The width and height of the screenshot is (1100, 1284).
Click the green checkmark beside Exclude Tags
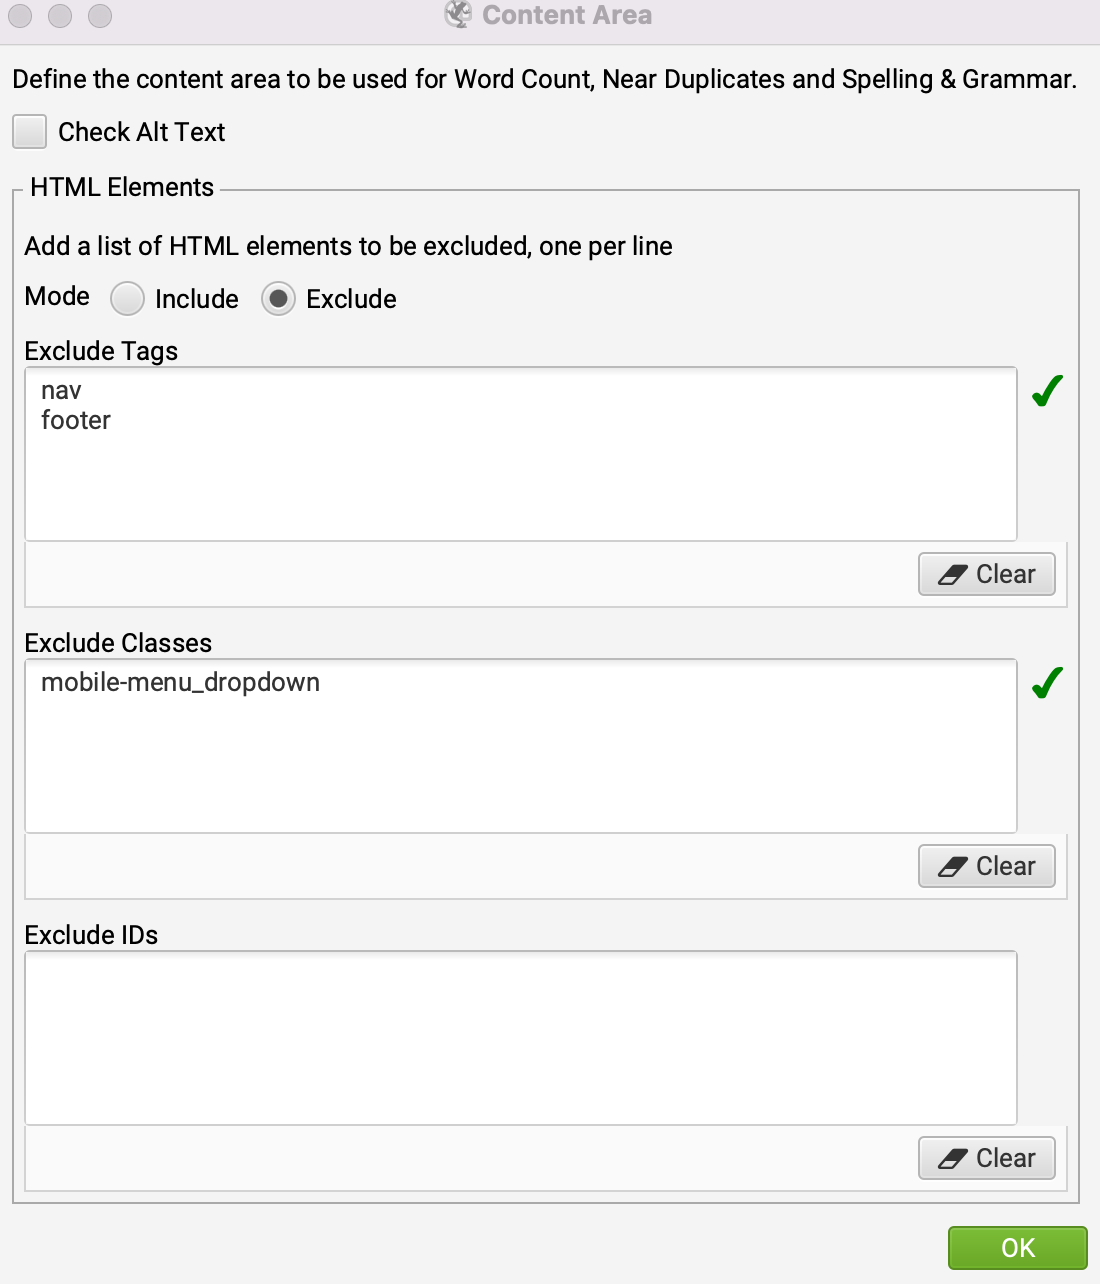click(1046, 391)
